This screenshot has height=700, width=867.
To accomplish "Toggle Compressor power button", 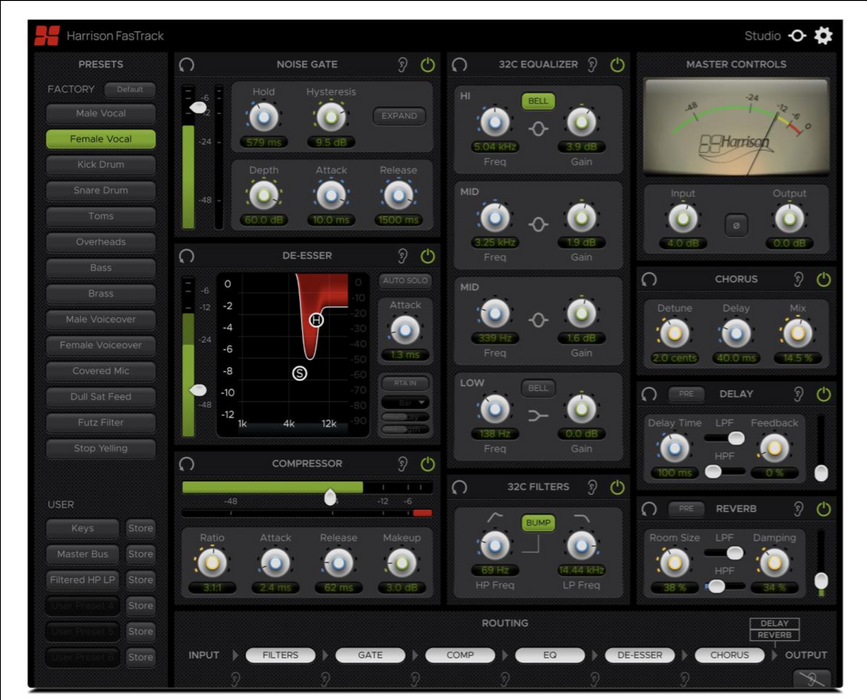I will point(427,464).
